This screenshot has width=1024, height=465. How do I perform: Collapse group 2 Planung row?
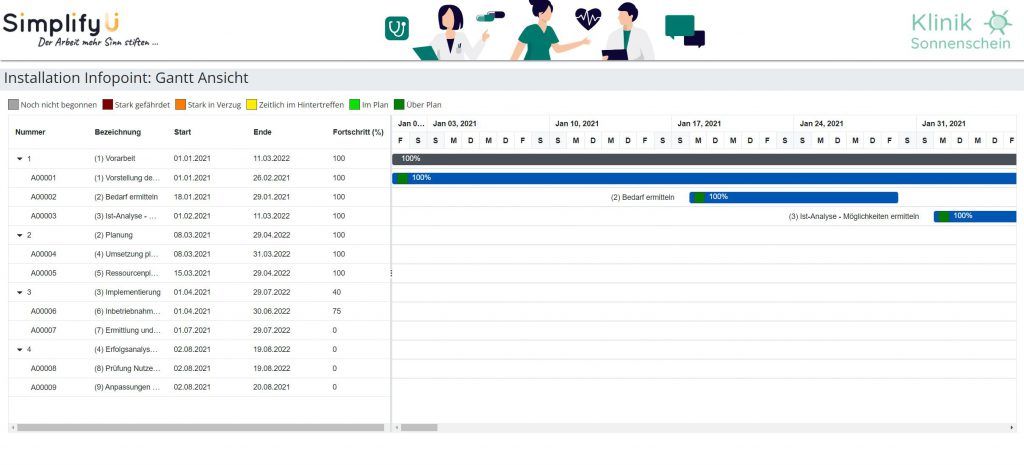[x=20, y=235]
